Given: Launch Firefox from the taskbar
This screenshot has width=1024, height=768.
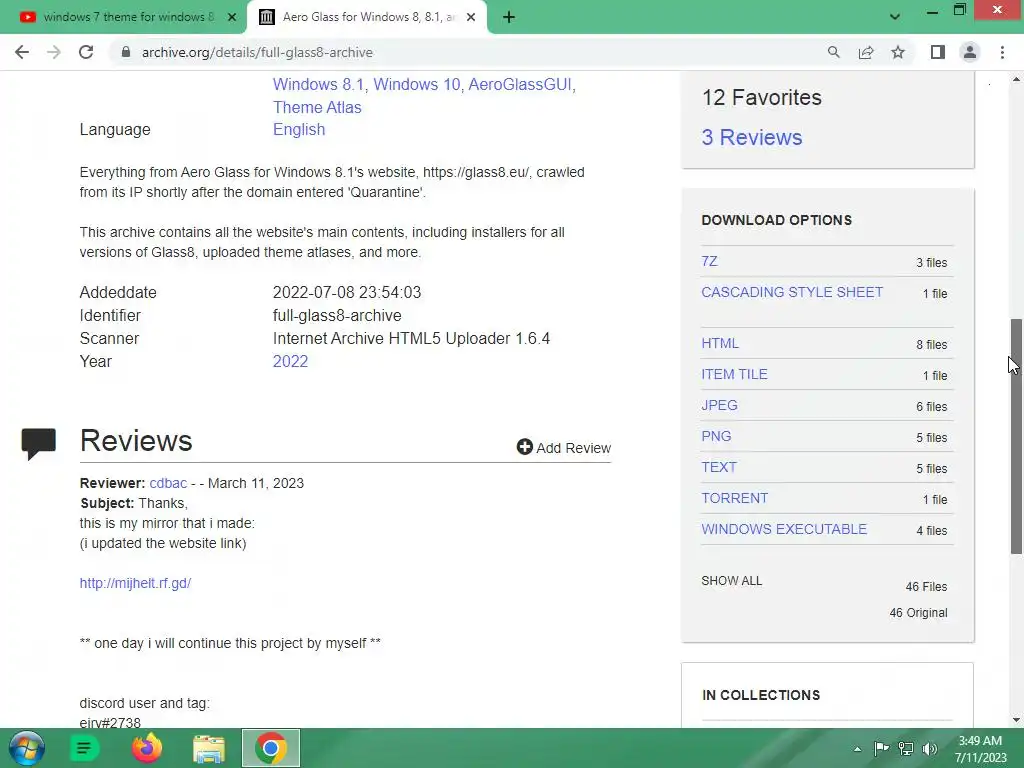Looking at the screenshot, I should (146, 748).
